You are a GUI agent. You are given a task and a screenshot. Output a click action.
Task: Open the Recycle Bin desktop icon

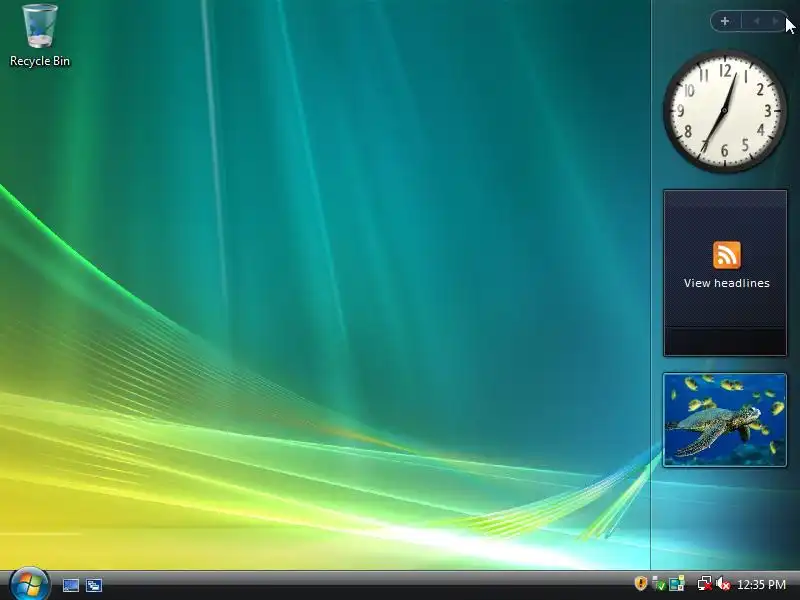[40, 35]
